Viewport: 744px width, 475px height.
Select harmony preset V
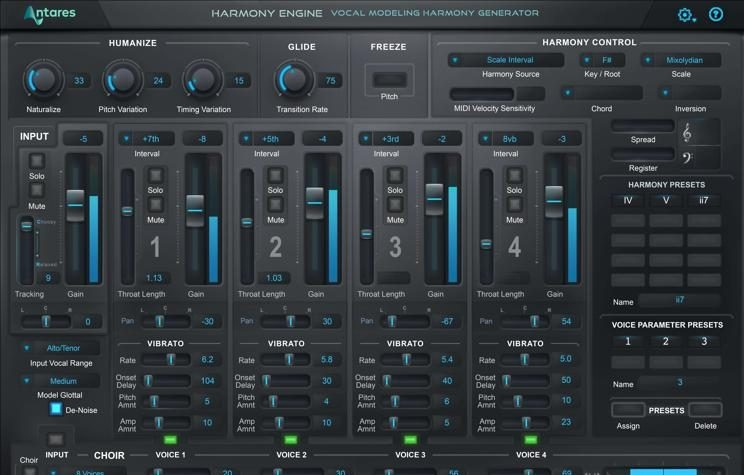(x=666, y=200)
